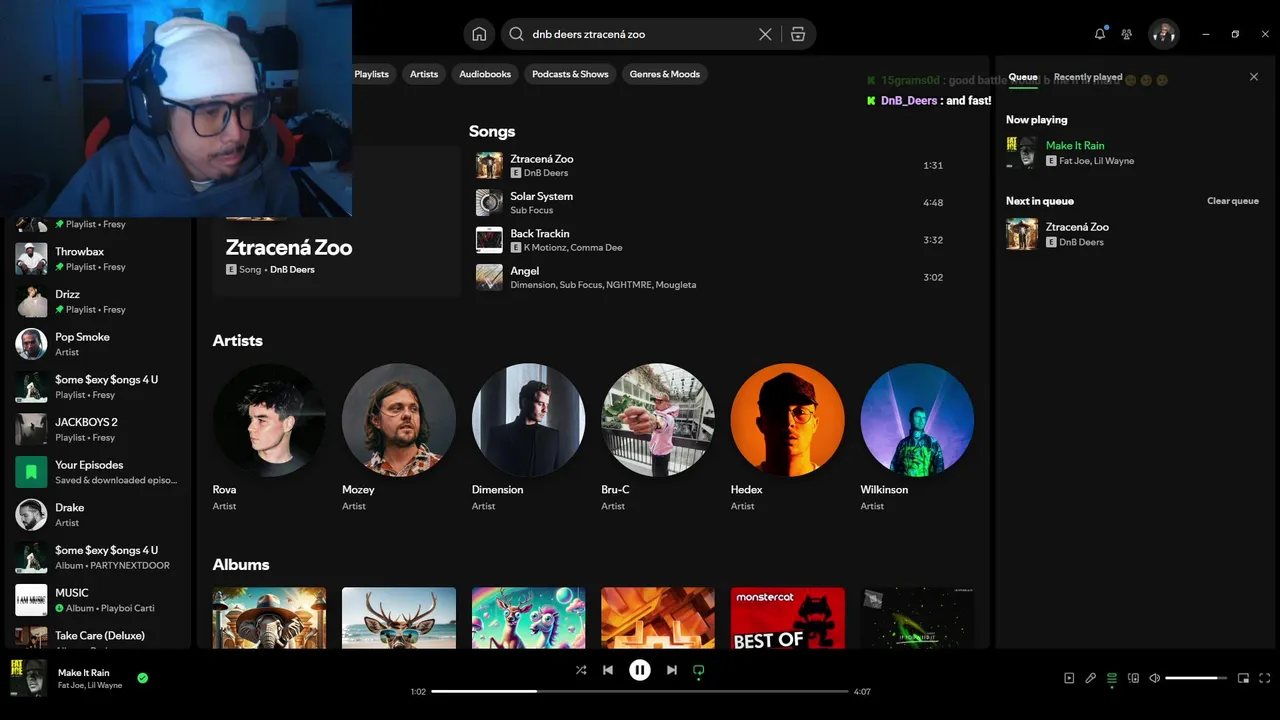Screen dimensions: 1280x720
Task: Click the Ztracená Zoo top result card title
Action: click(x=289, y=247)
